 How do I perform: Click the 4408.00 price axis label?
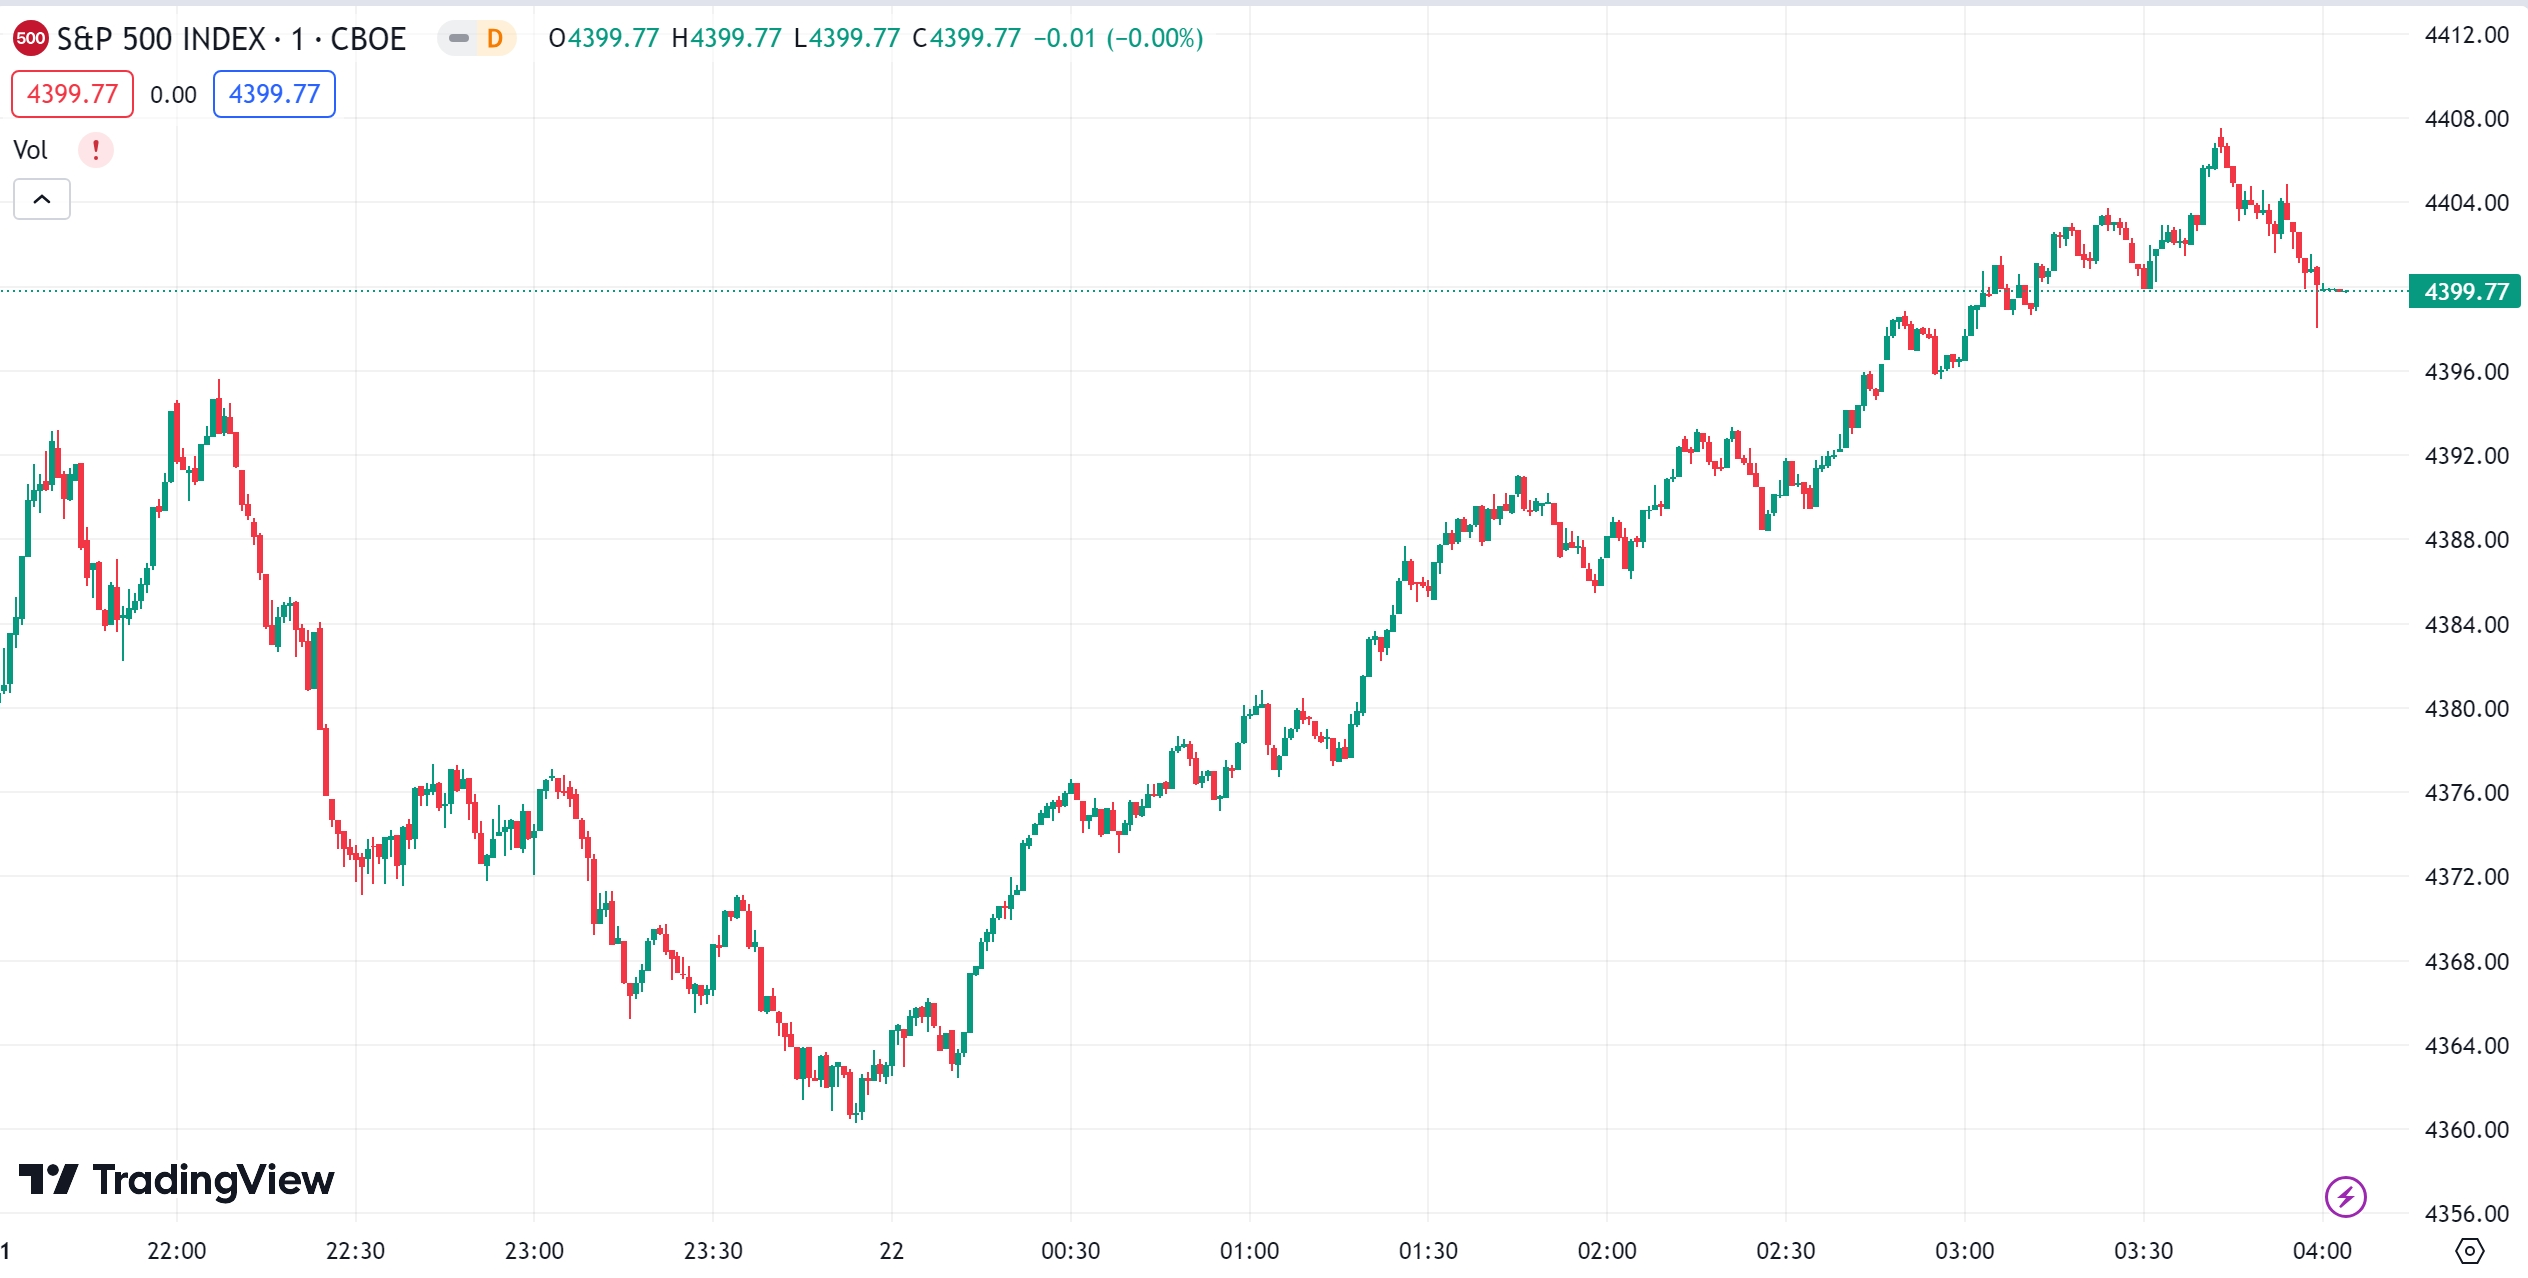2466,119
